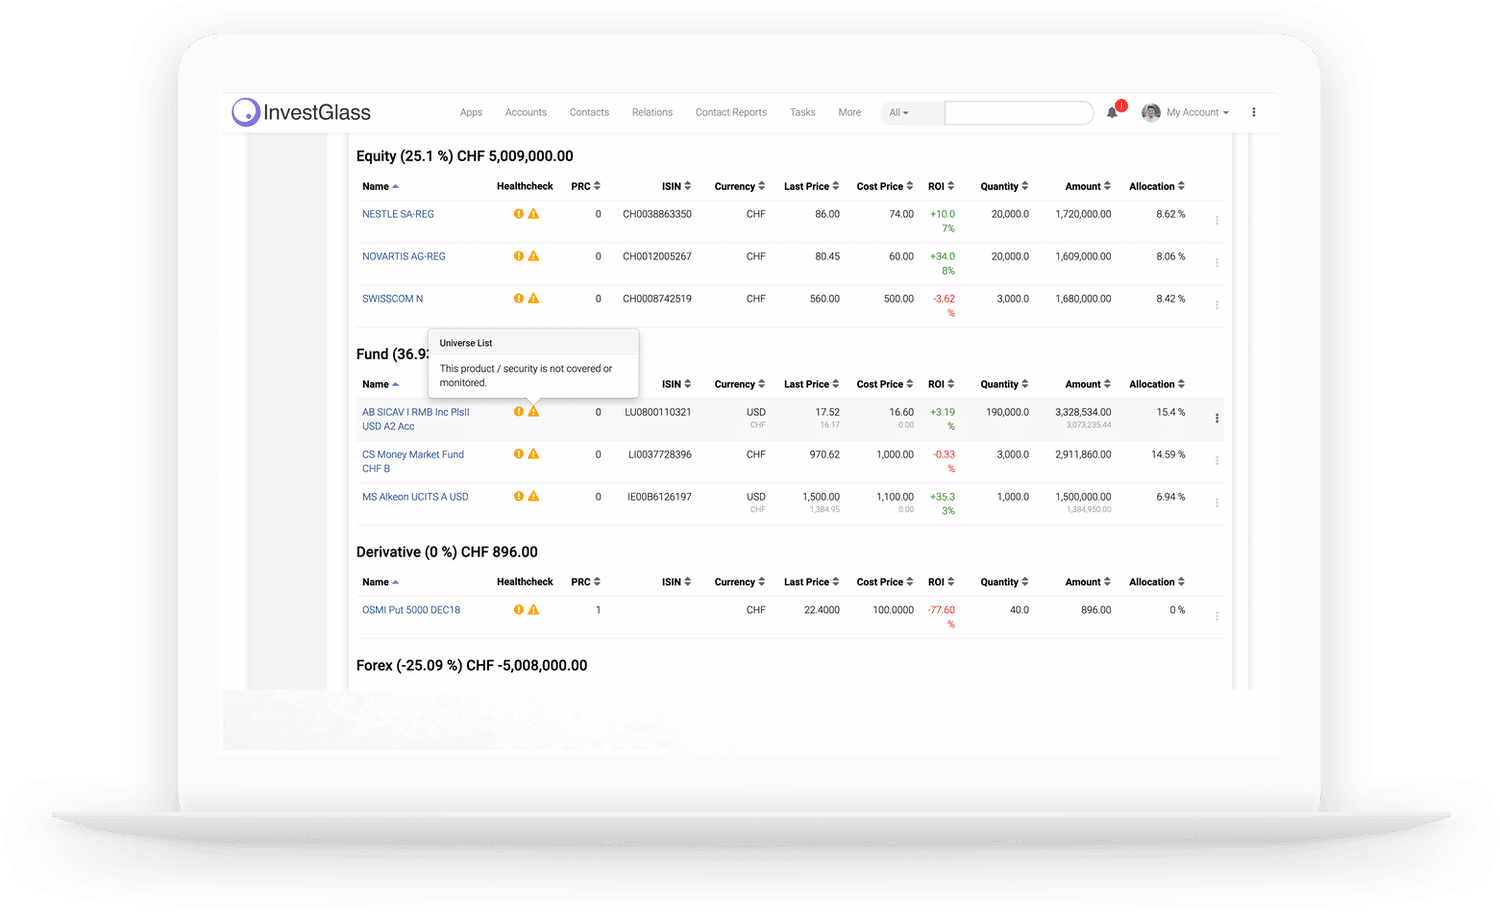The height and width of the screenshot is (913, 1500).
Task: Sort Equity table by Last Price
Action: [811, 186]
